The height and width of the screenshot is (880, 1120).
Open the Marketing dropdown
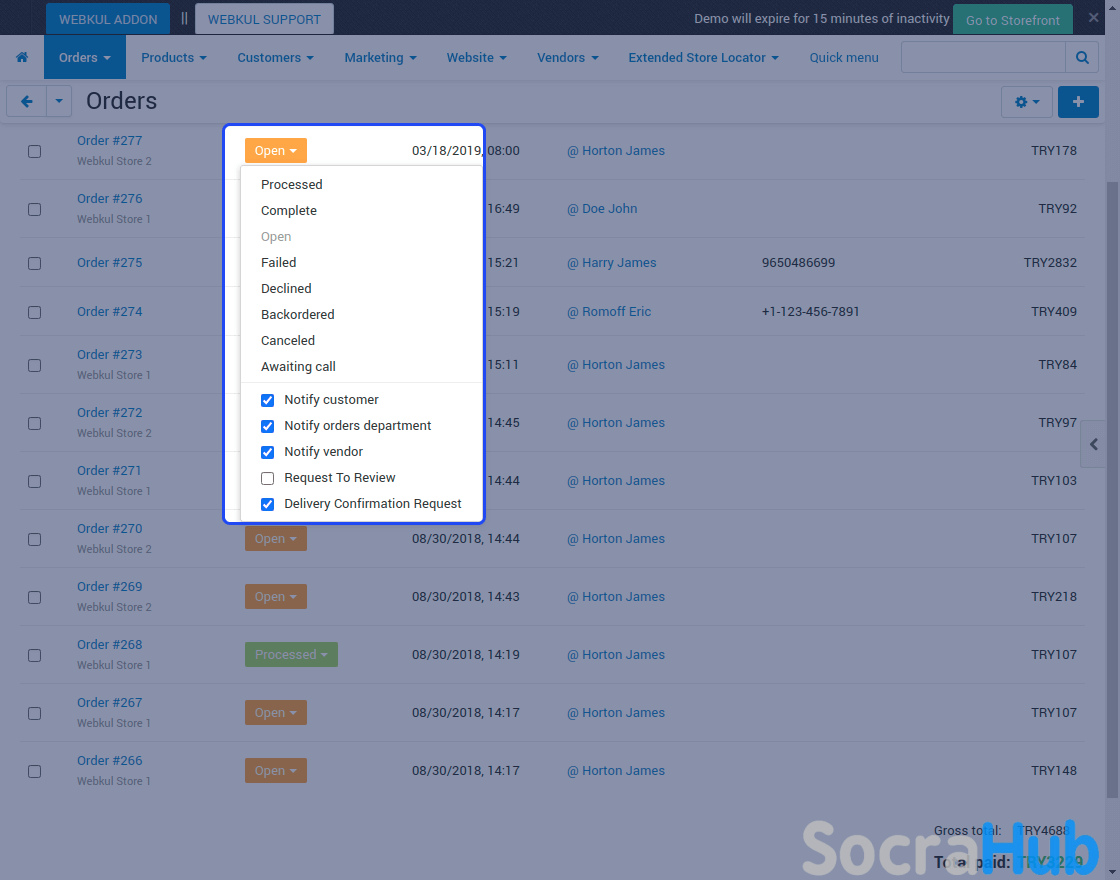pyautogui.click(x=380, y=57)
